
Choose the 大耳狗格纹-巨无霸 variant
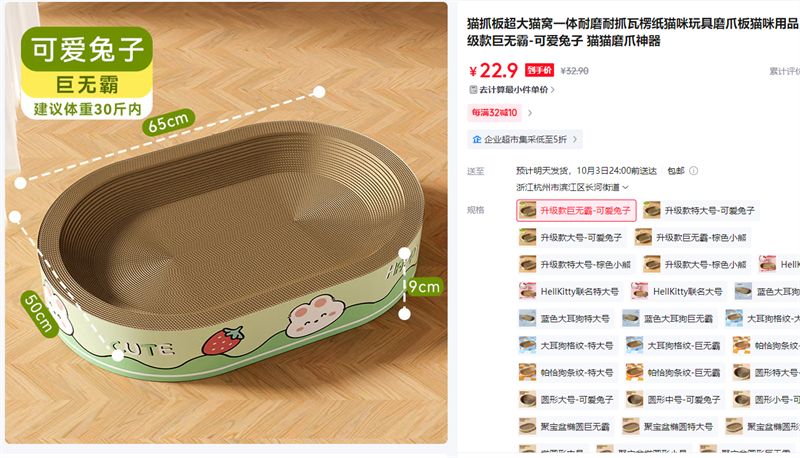pyautogui.click(x=673, y=345)
